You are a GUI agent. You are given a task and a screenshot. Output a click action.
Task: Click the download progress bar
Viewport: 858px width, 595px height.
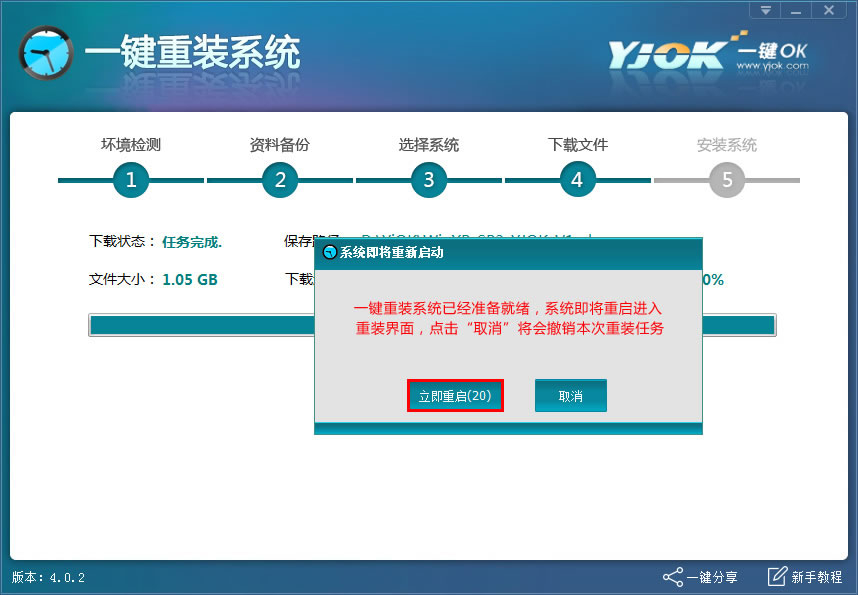[200, 324]
